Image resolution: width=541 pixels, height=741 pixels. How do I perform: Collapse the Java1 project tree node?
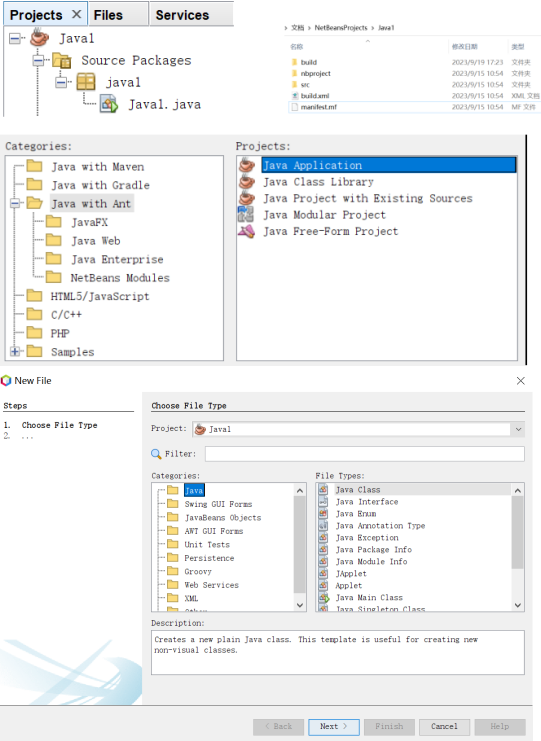click(15, 38)
